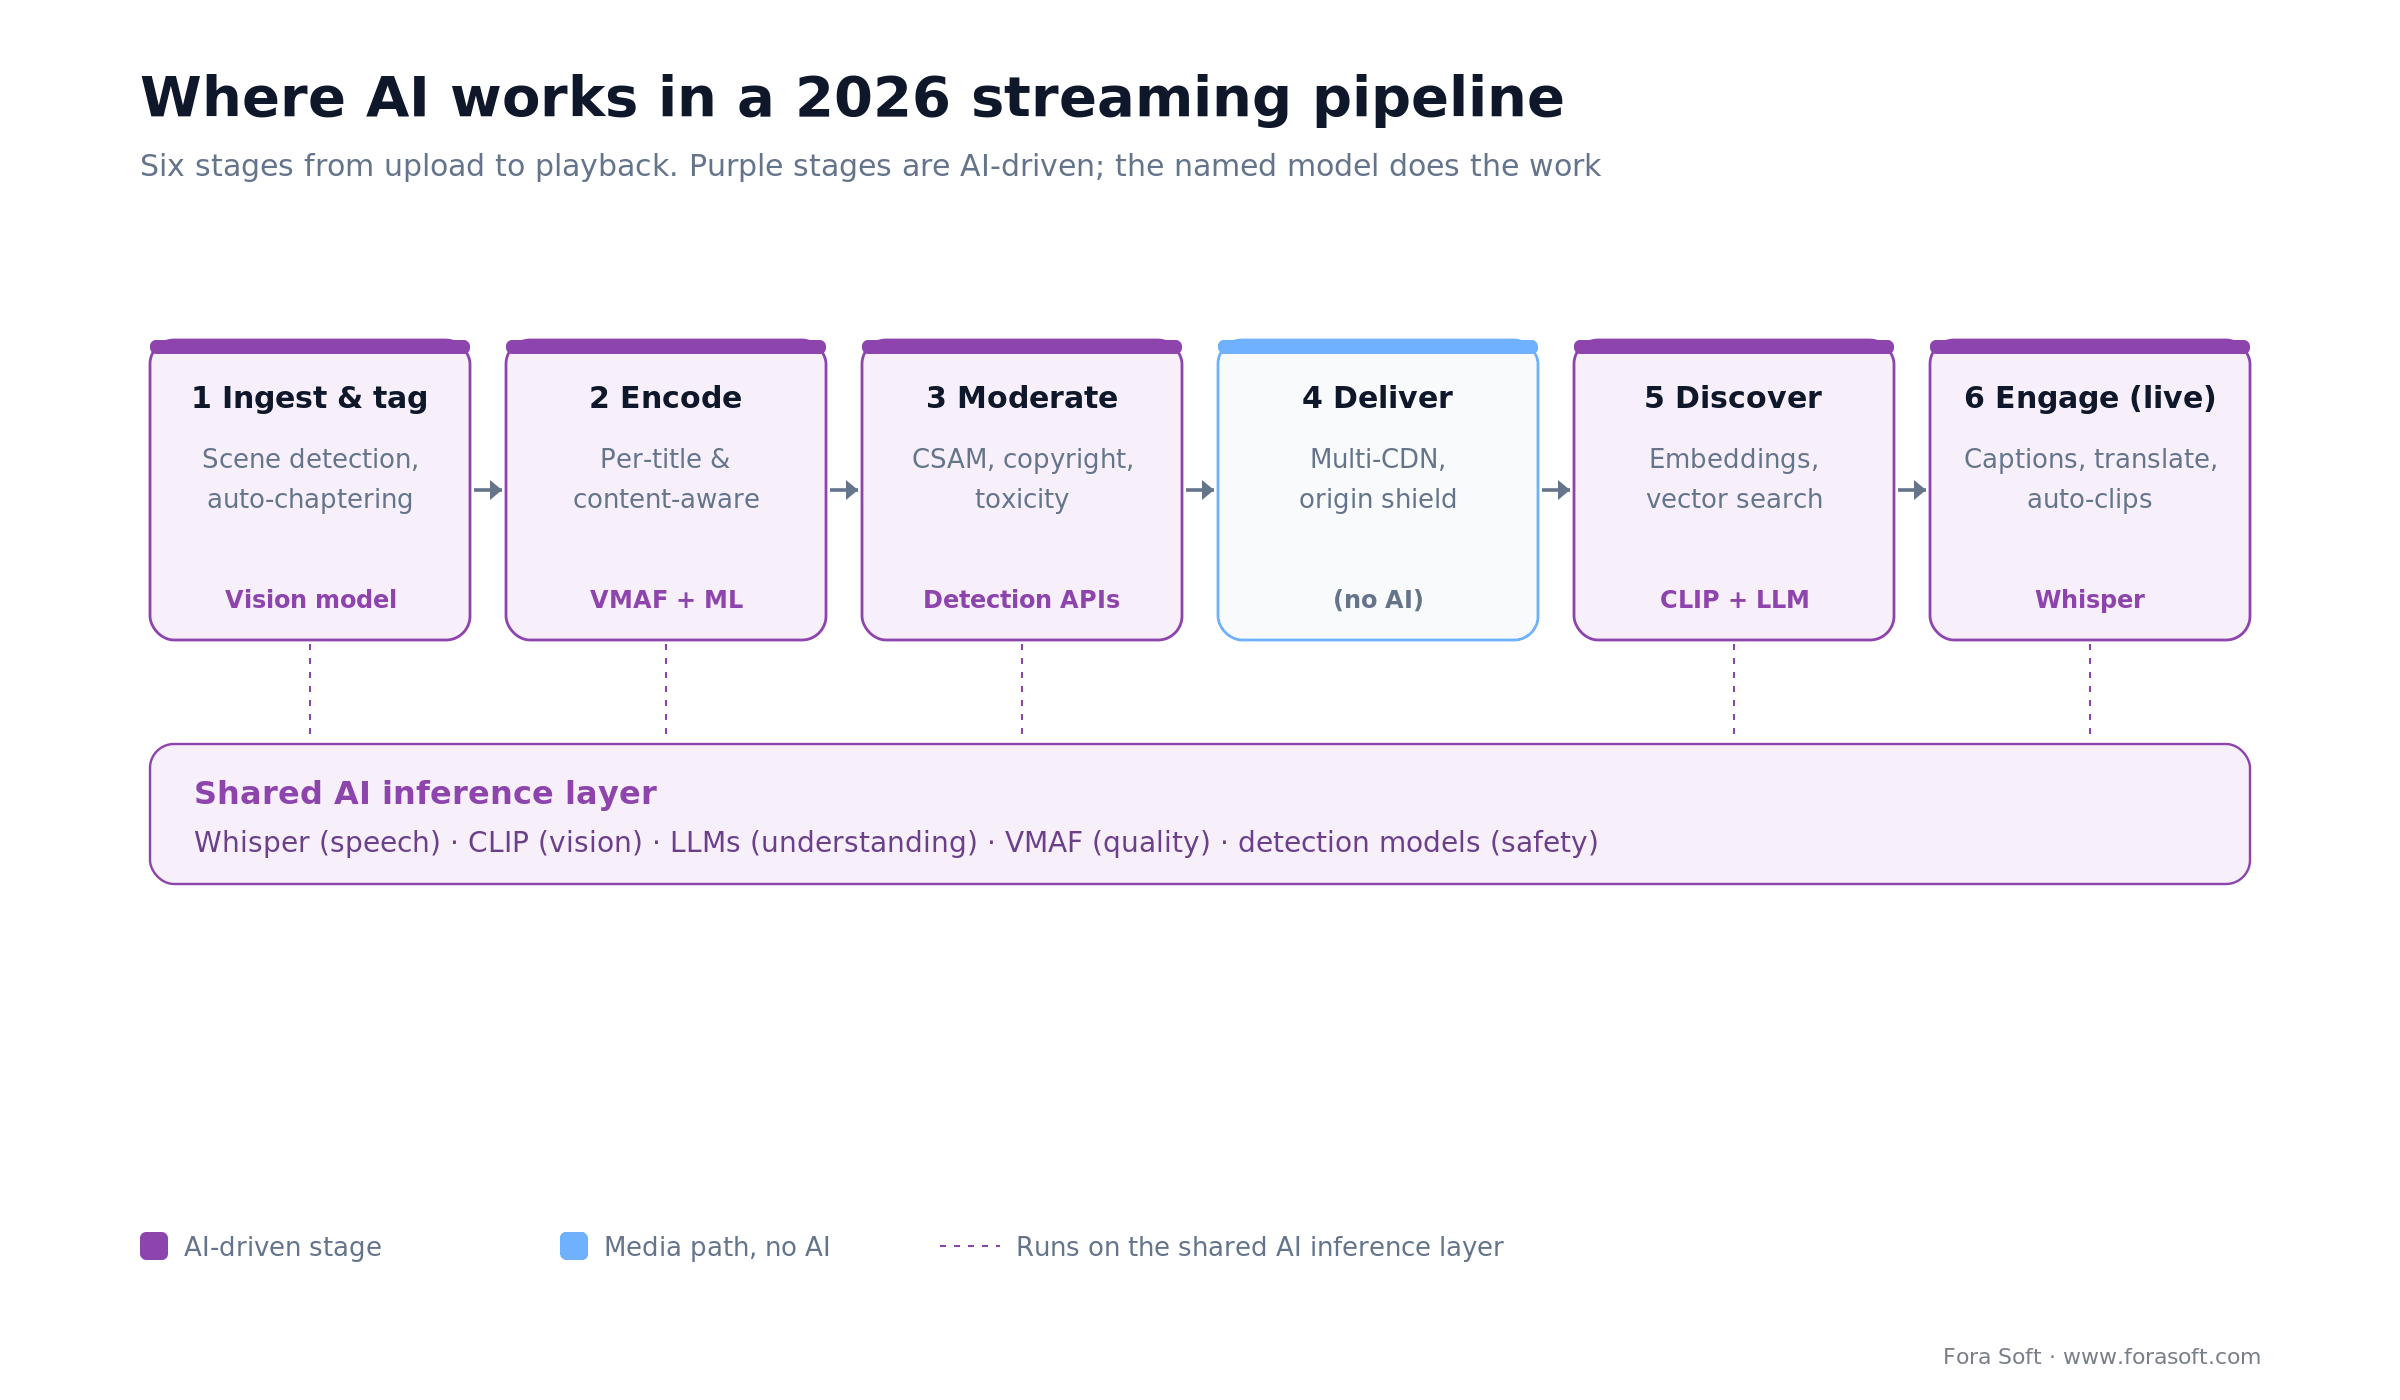Viewport: 2400px width, 1400px height.
Task: Click the dashed line legend sample
Action: point(970,1246)
